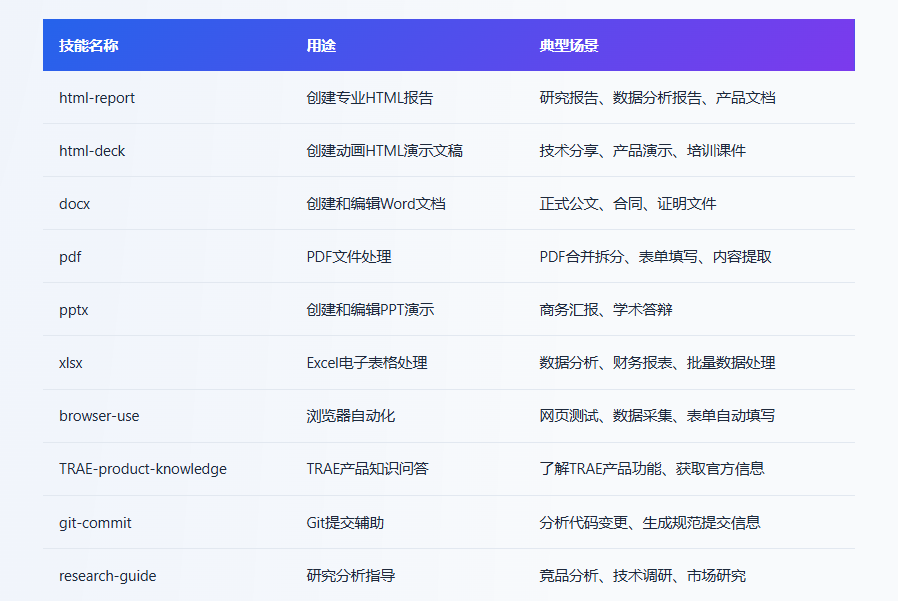Select the html-deck skill name

pos(92,151)
